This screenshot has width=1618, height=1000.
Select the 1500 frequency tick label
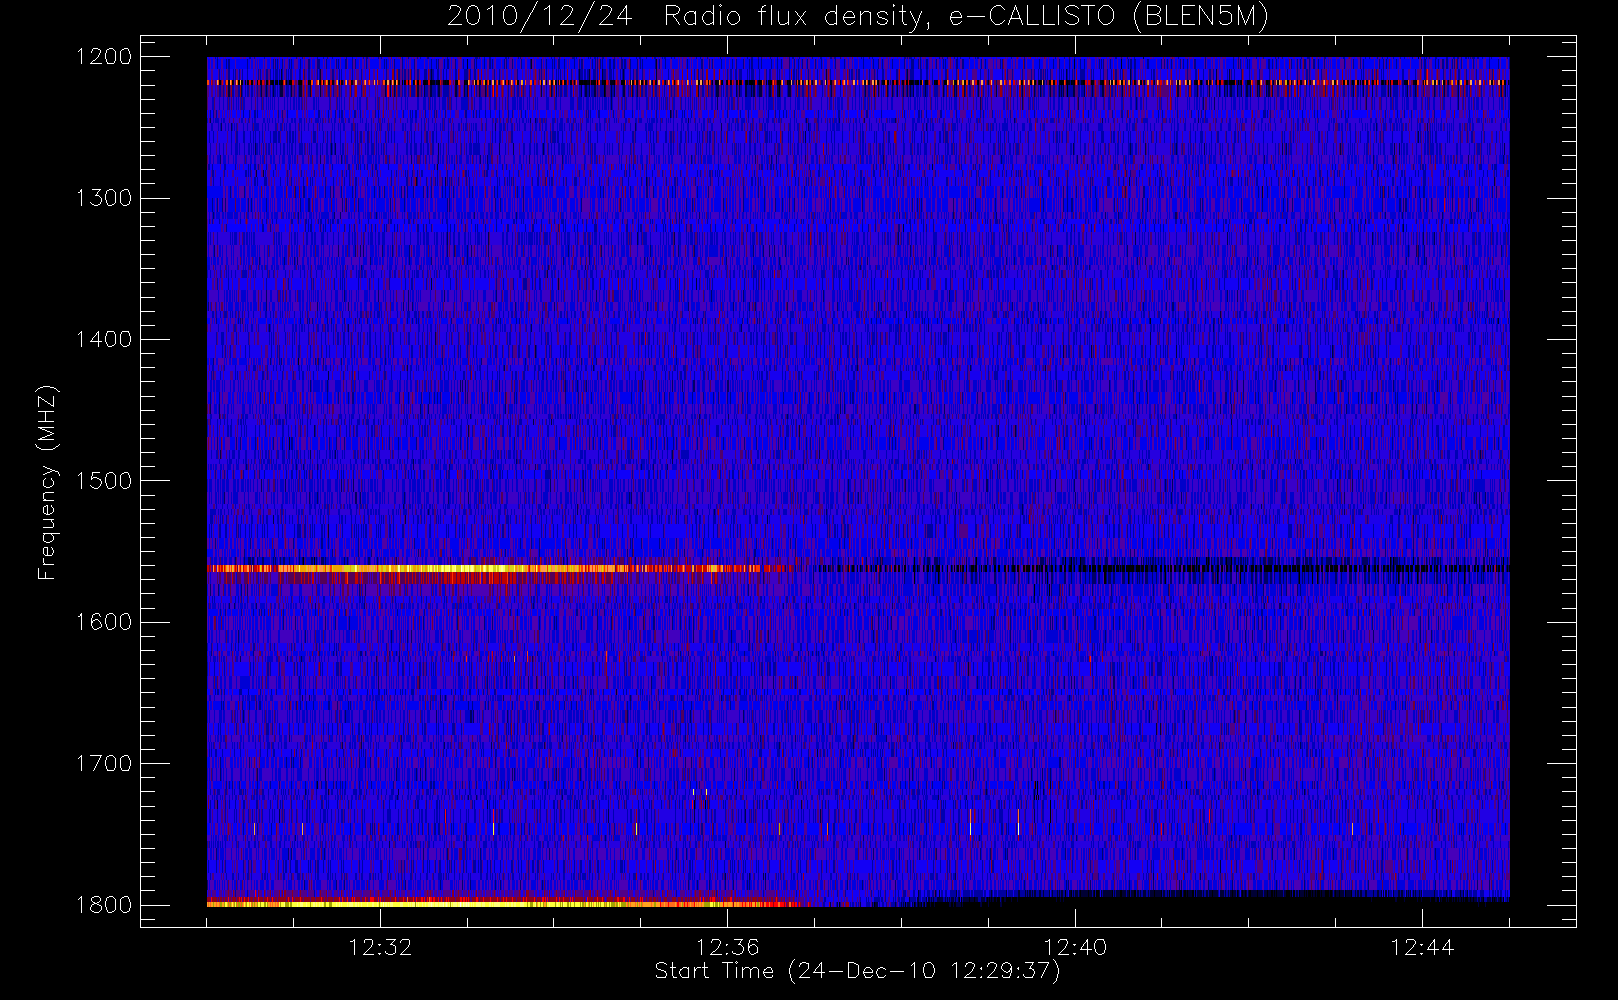104,481
